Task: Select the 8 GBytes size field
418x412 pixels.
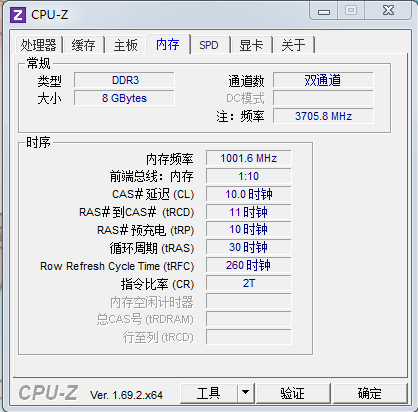Action: [124, 98]
